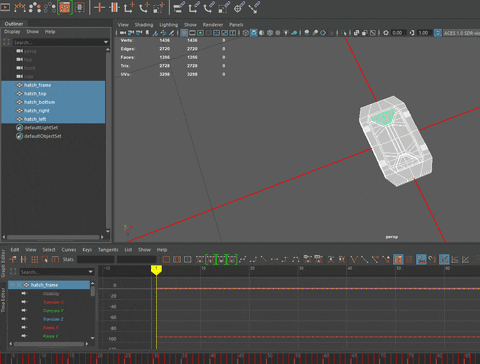The image size is (480, 364).
Task: Click the Outliner scroll-up arrow
Action: click(x=108, y=50)
